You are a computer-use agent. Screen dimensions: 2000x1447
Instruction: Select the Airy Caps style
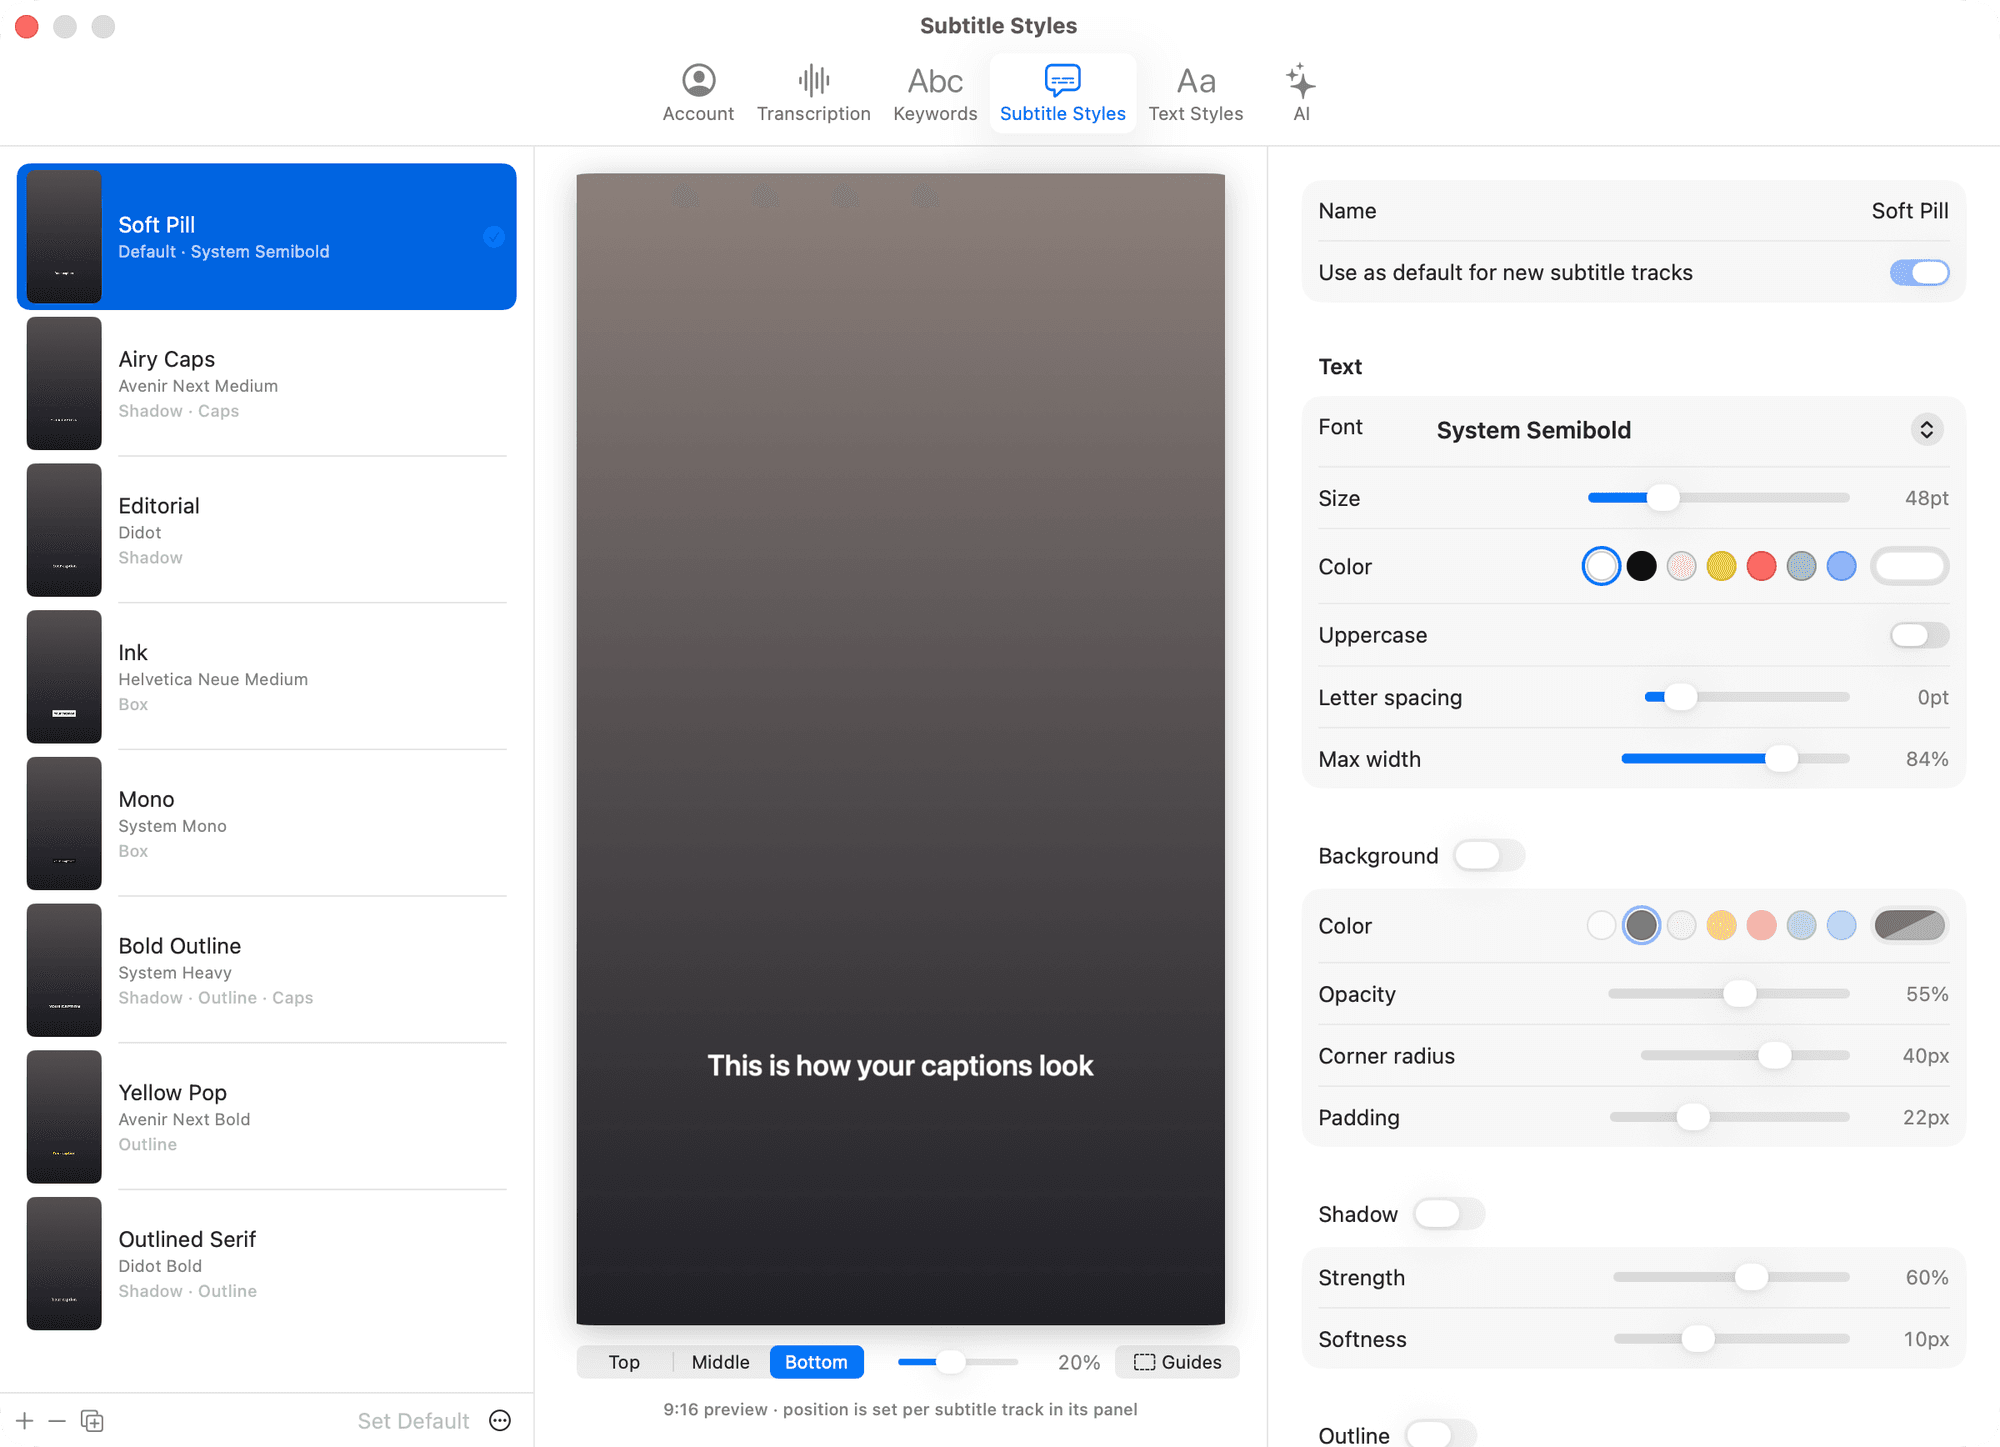pyautogui.click(x=266, y=384)
